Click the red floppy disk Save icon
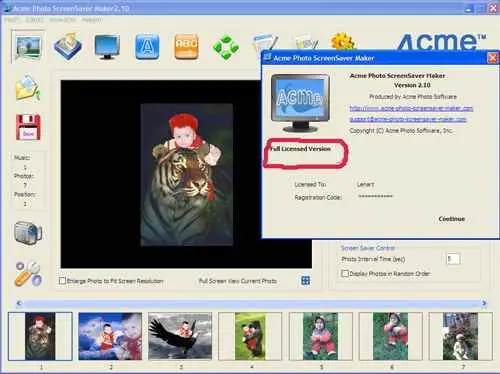500x374 pixels. 28,127
